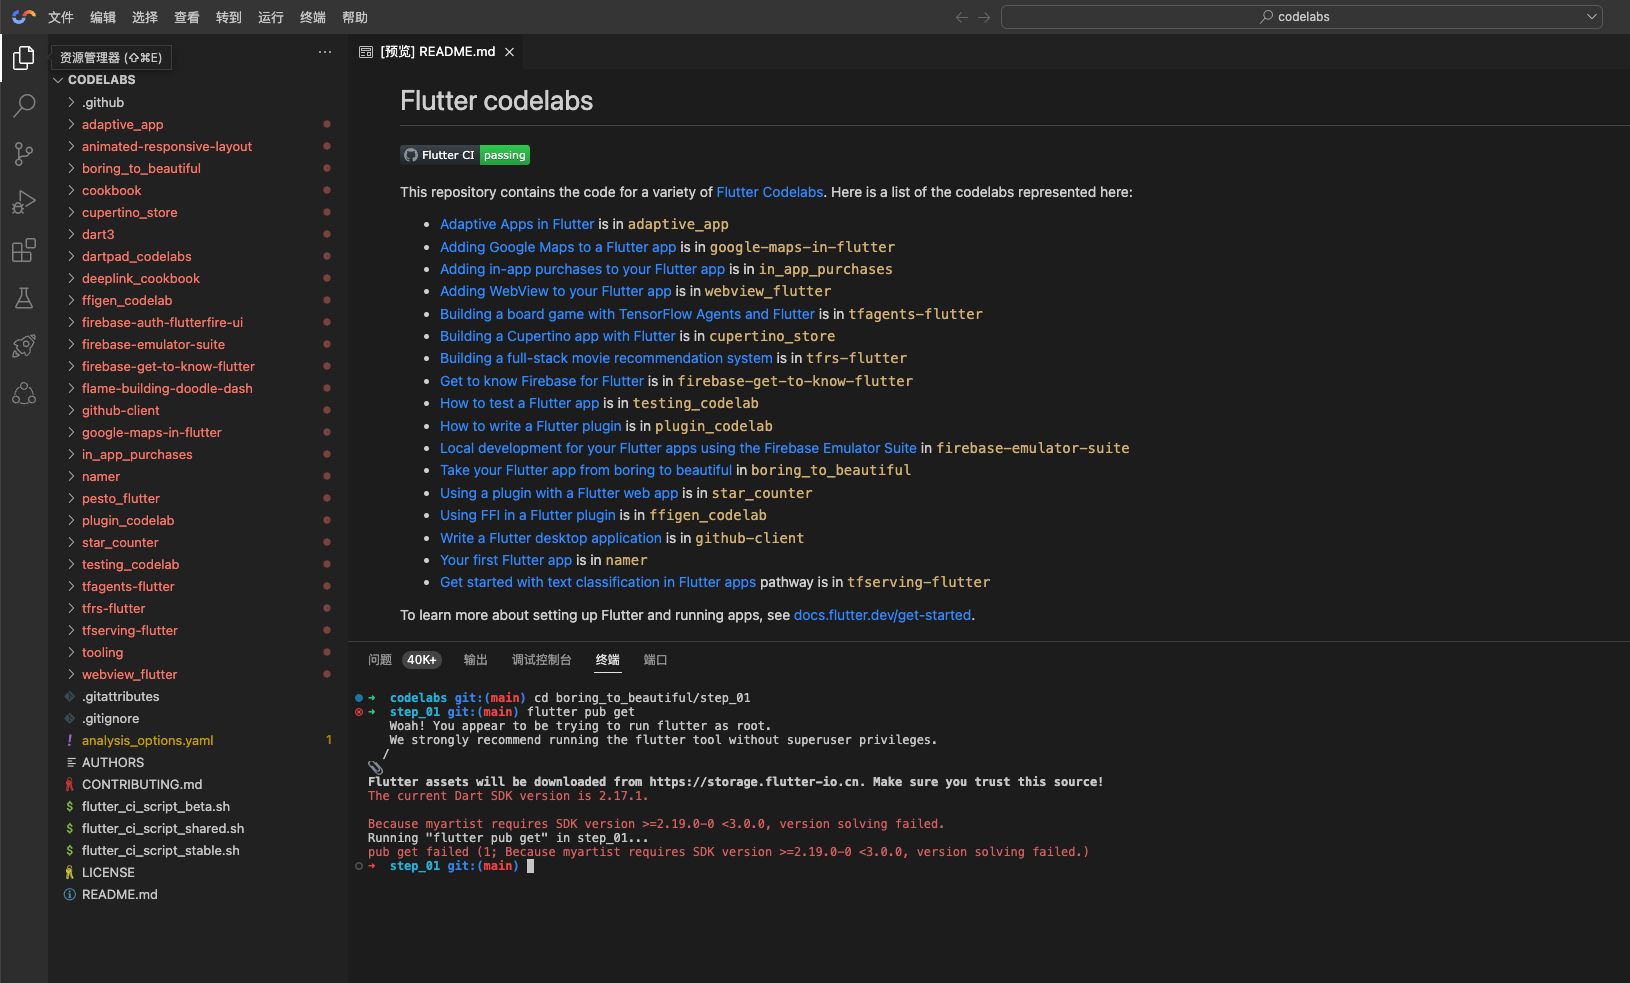Go back with navigation arrow
The width and height of the screenshot is (1630, 983).
[x=961, y=17]
